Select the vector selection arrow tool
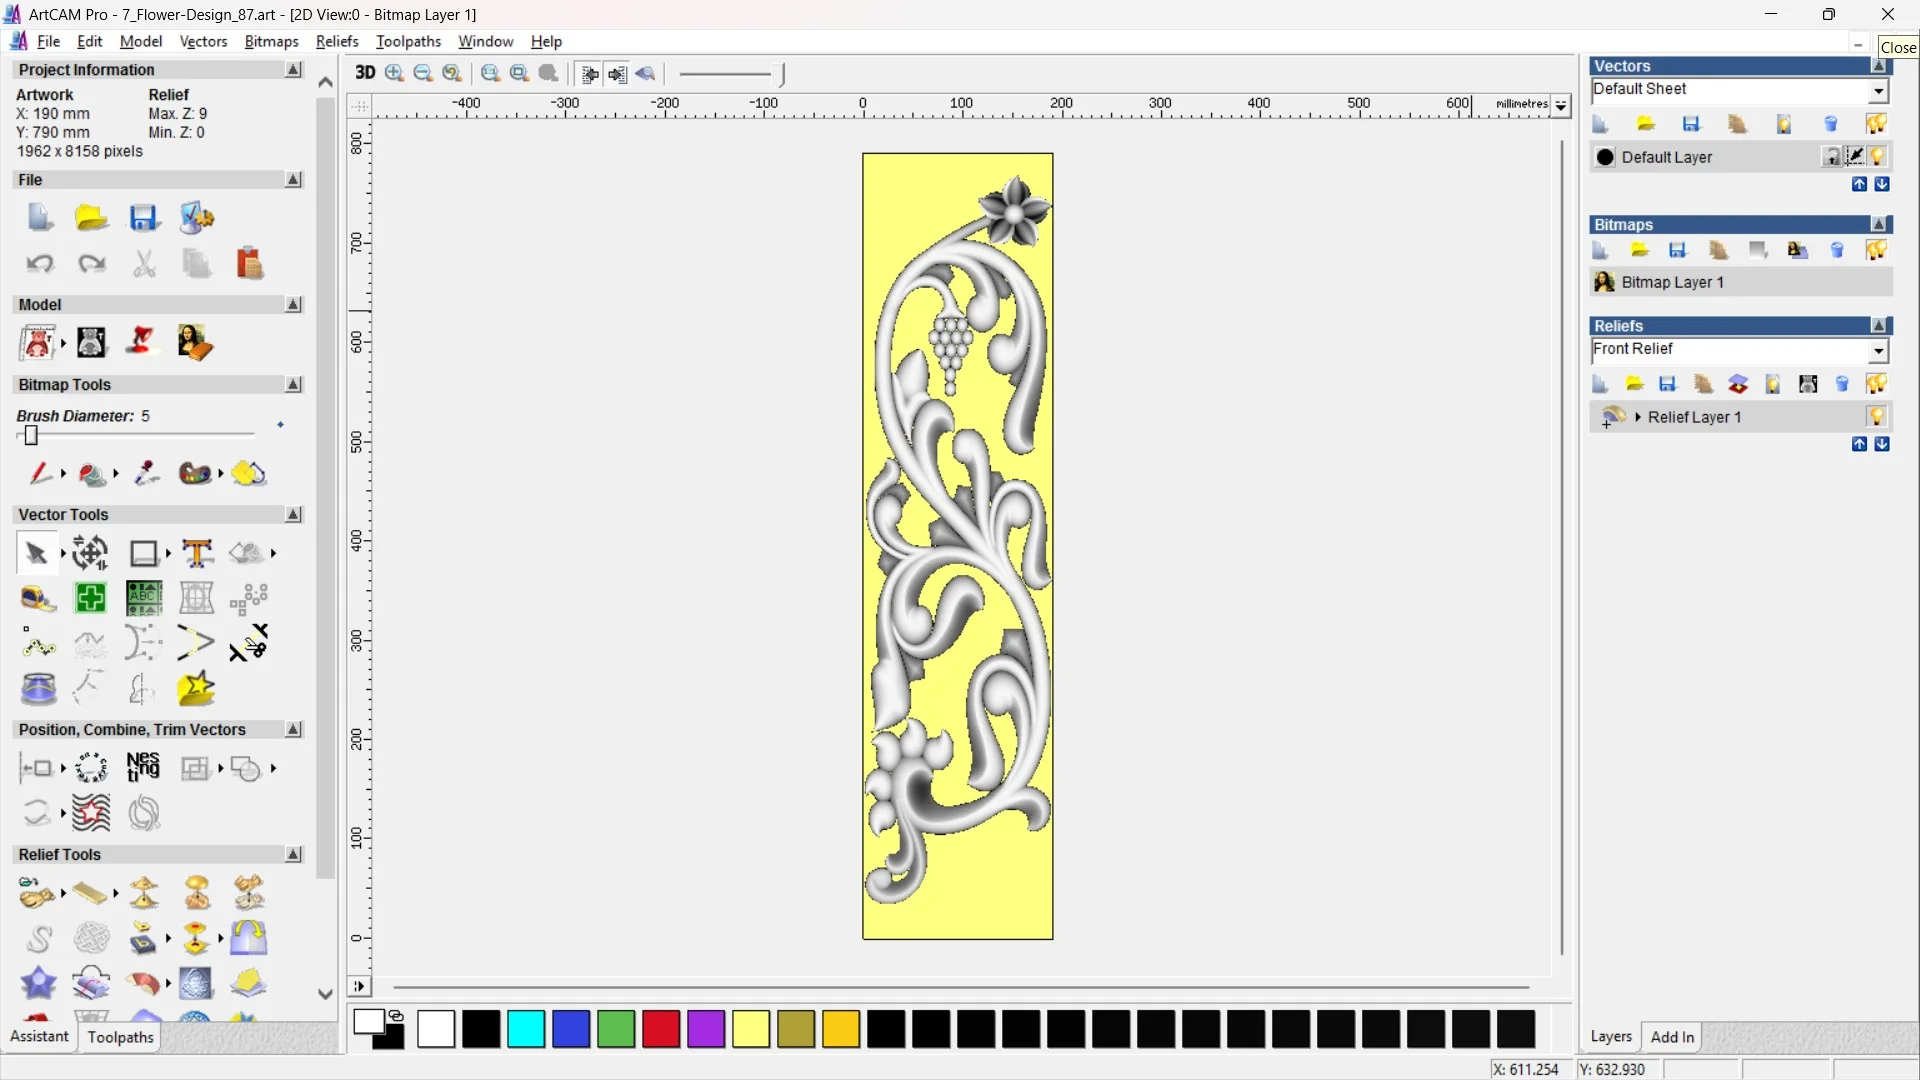1920x1080 pixels. point(35,553)
